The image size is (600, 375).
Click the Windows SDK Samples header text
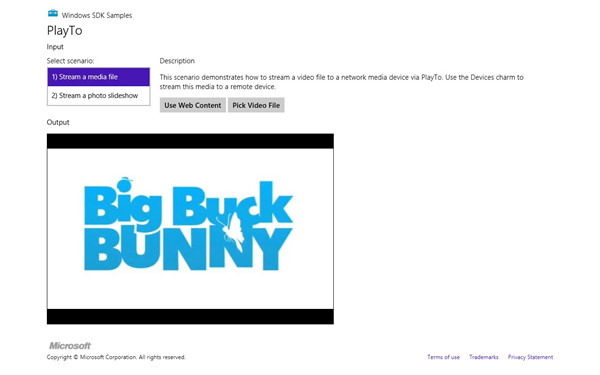pos(97,15)
